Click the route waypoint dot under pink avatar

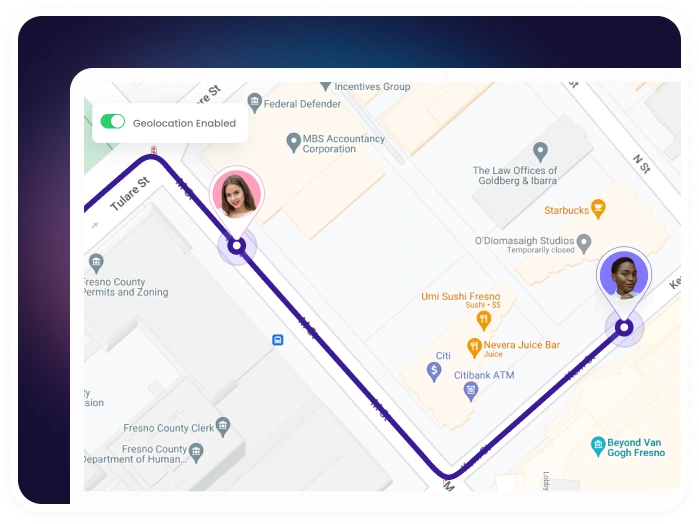click(x=237, y=246)
